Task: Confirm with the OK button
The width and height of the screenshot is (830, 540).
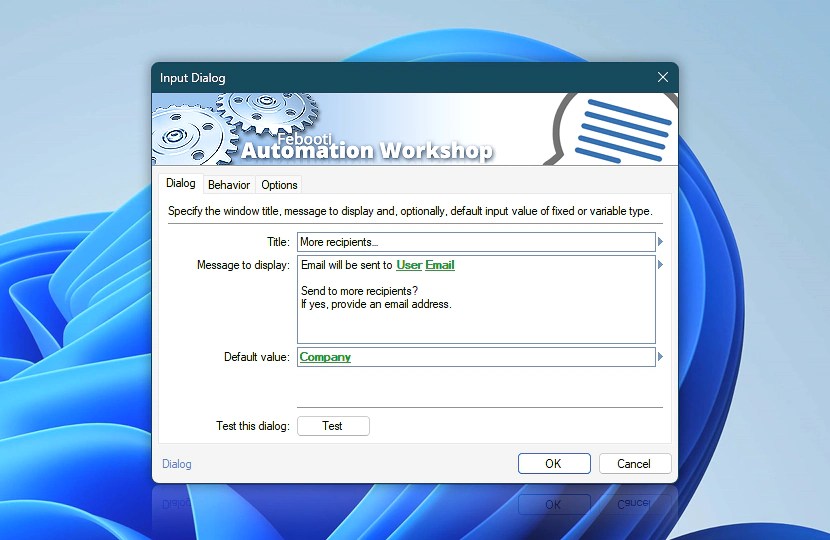Action: click(554, 464)
